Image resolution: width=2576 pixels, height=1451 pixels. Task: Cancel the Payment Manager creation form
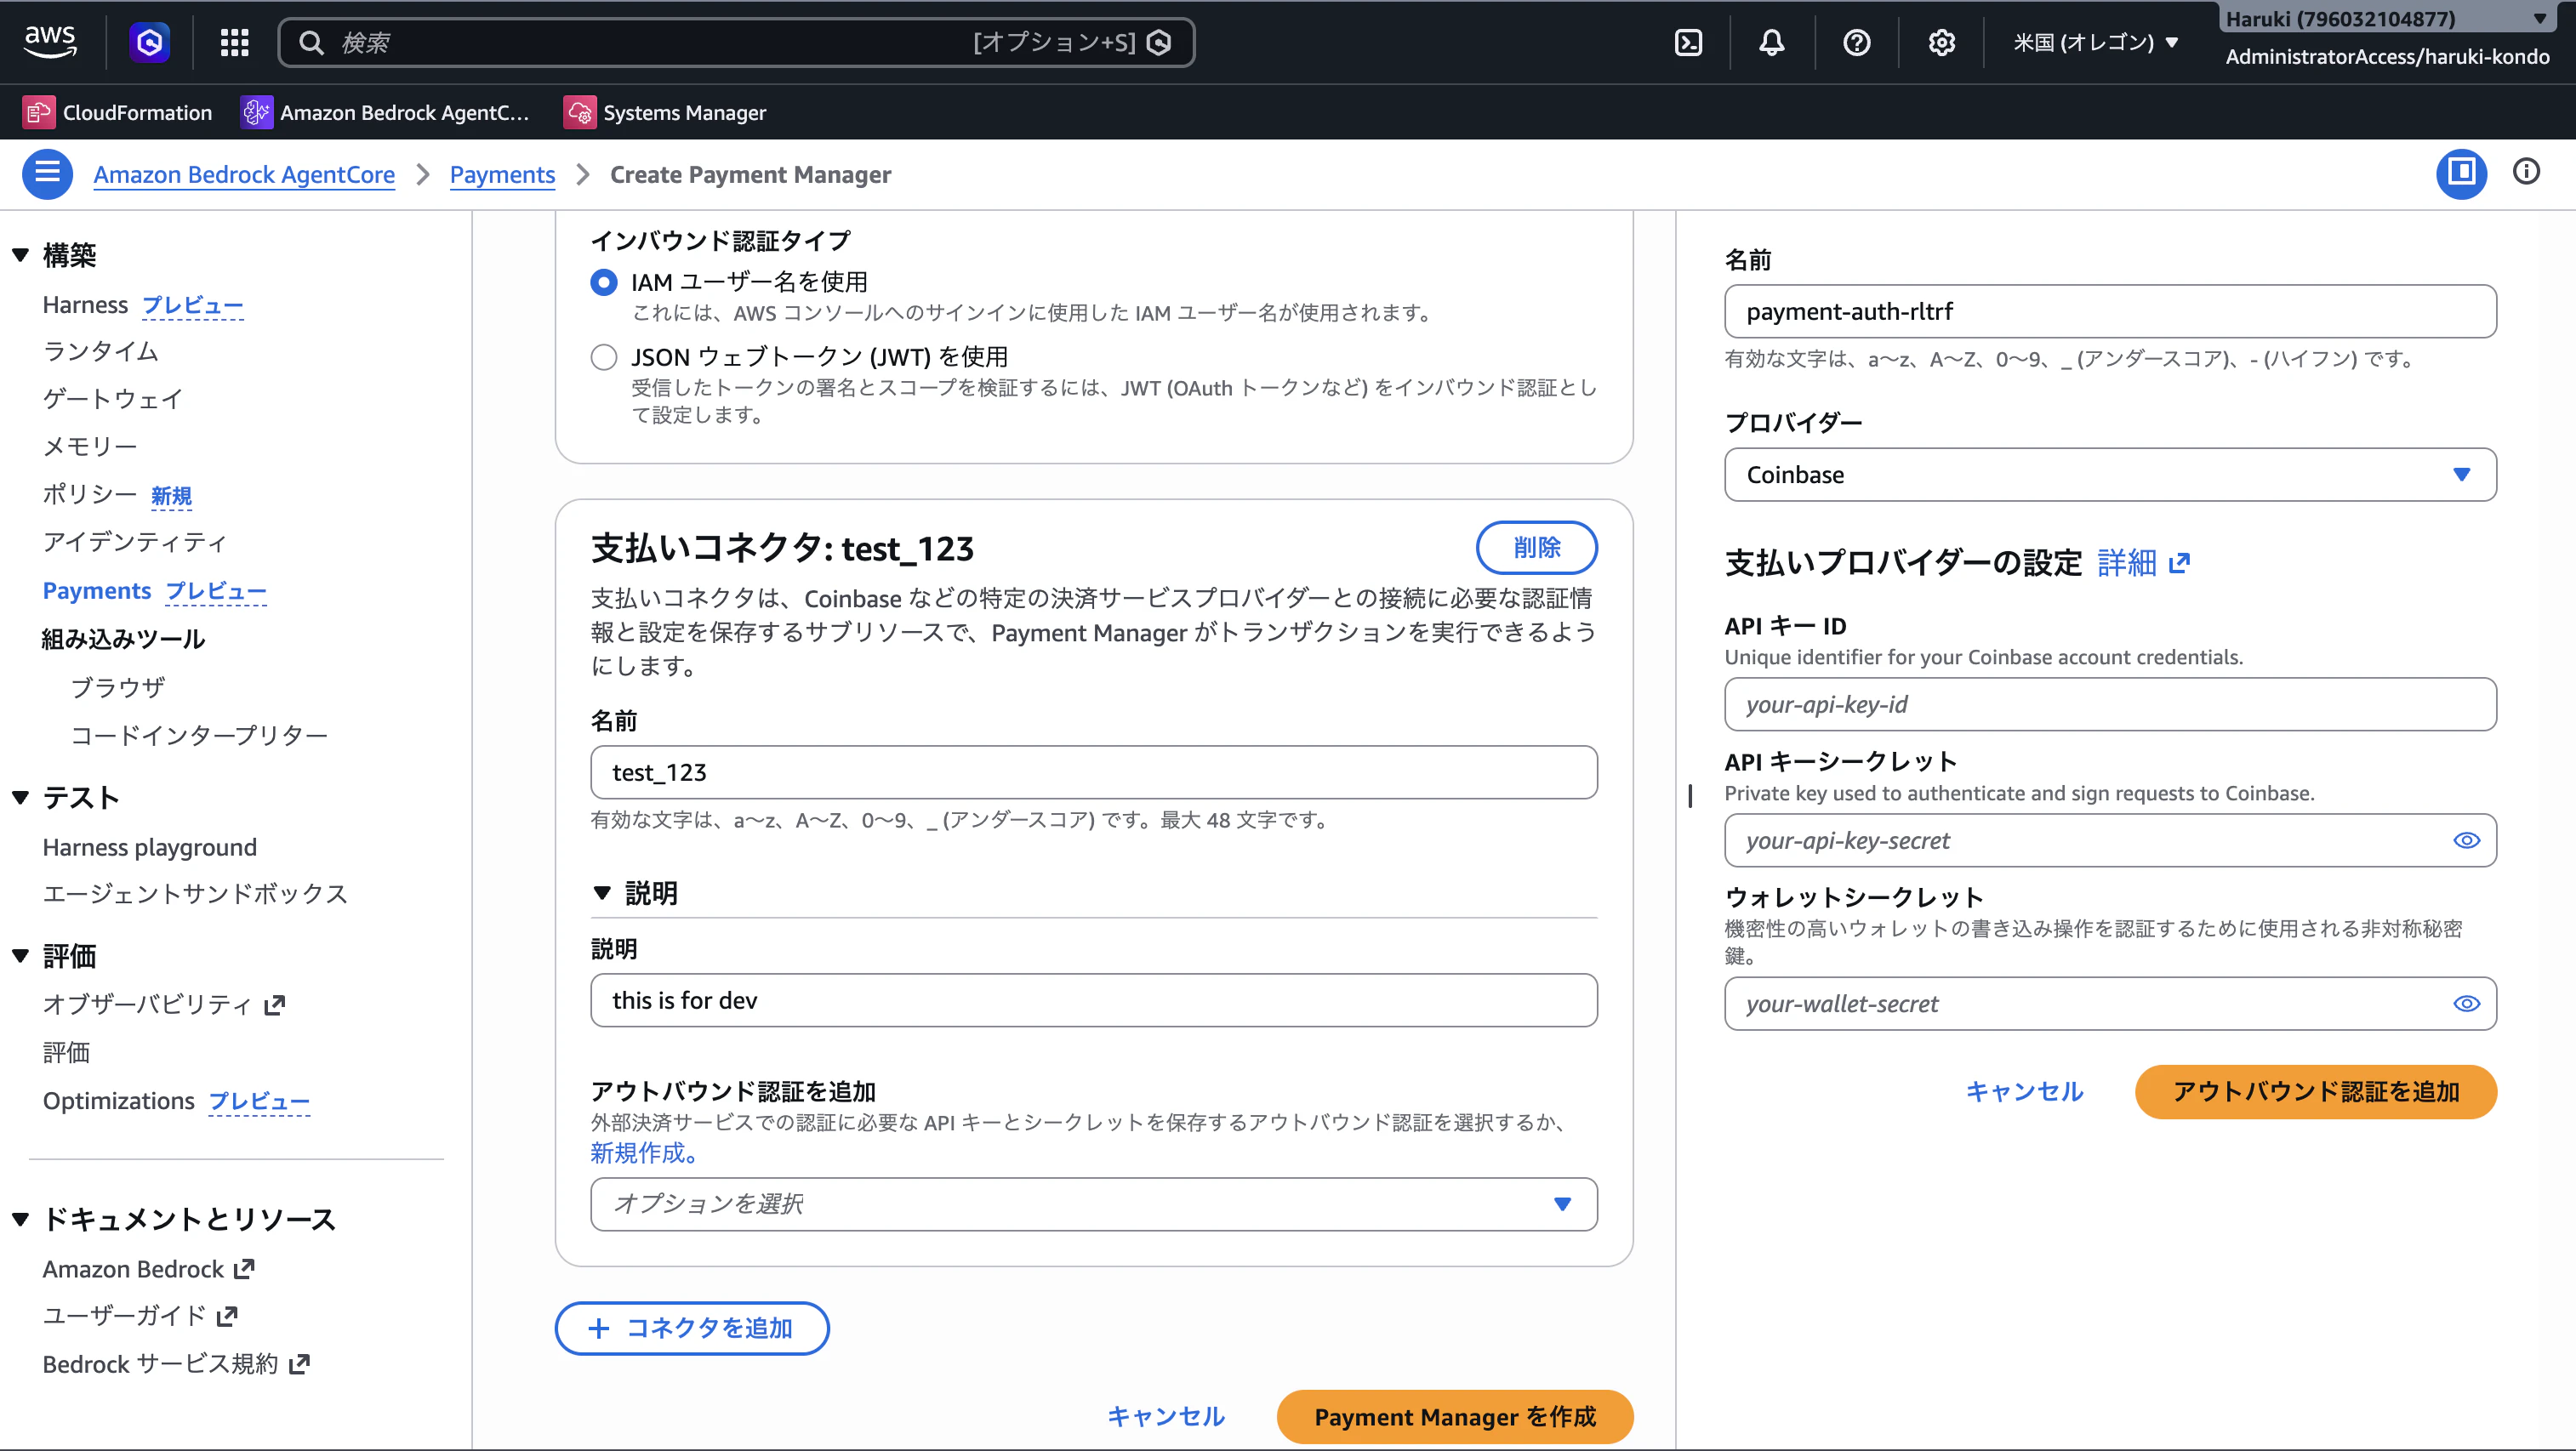click(x=1166, y=1416)
